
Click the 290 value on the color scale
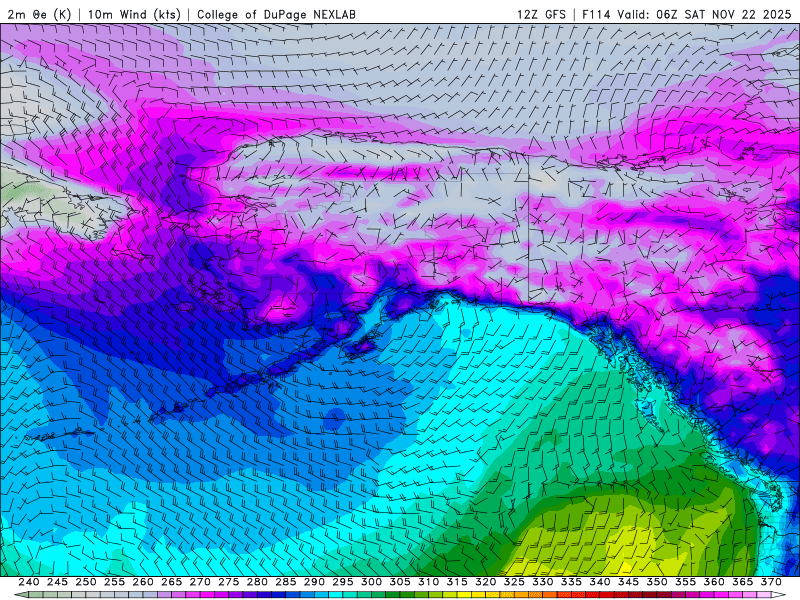pyautogui.click(x=314, y=582)
